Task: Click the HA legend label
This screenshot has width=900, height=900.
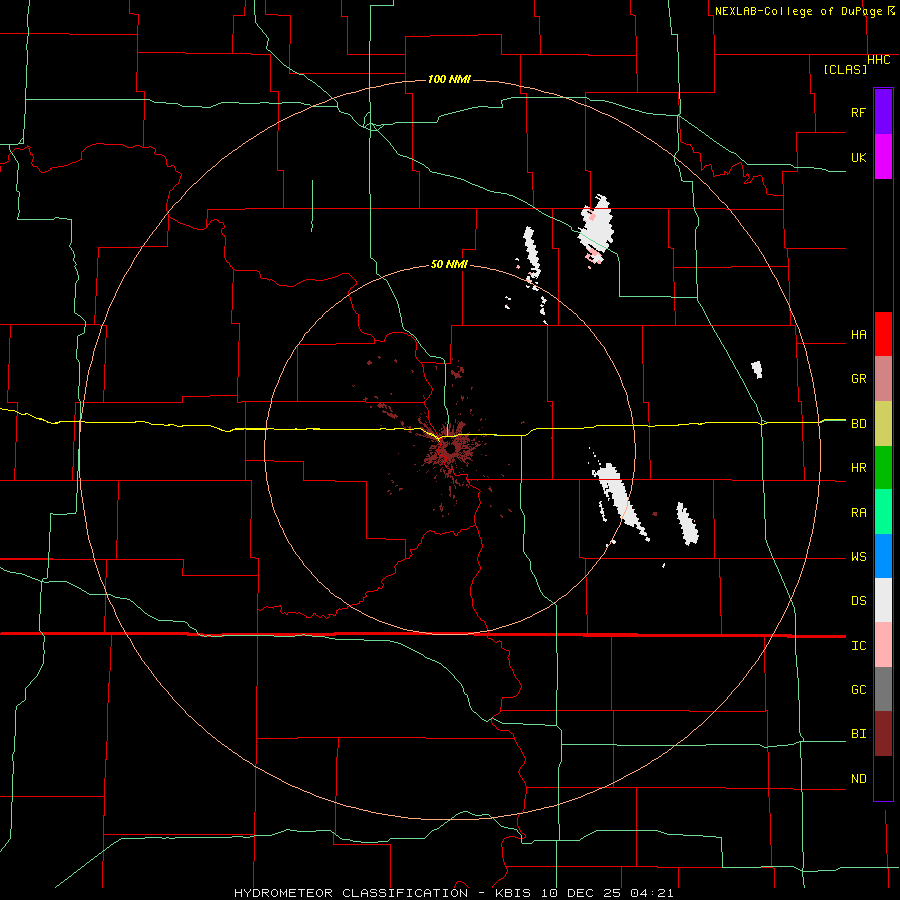Action: tap(858, 335)
